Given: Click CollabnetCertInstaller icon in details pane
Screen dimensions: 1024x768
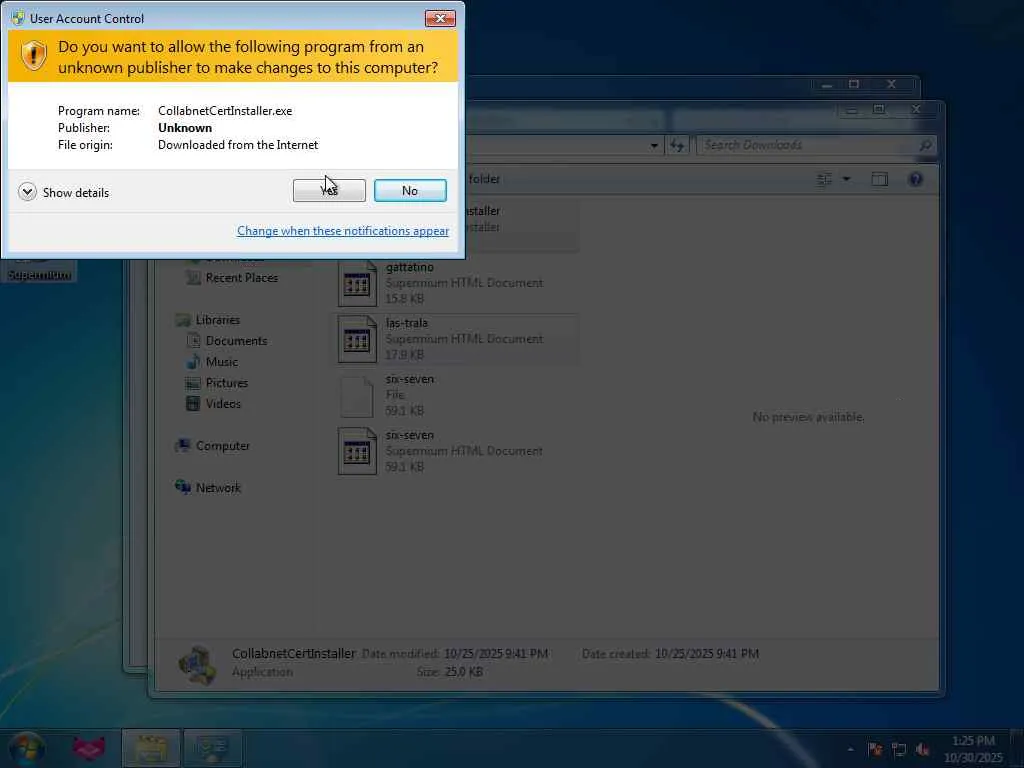Looking at the screenshot, I should 197,664.
